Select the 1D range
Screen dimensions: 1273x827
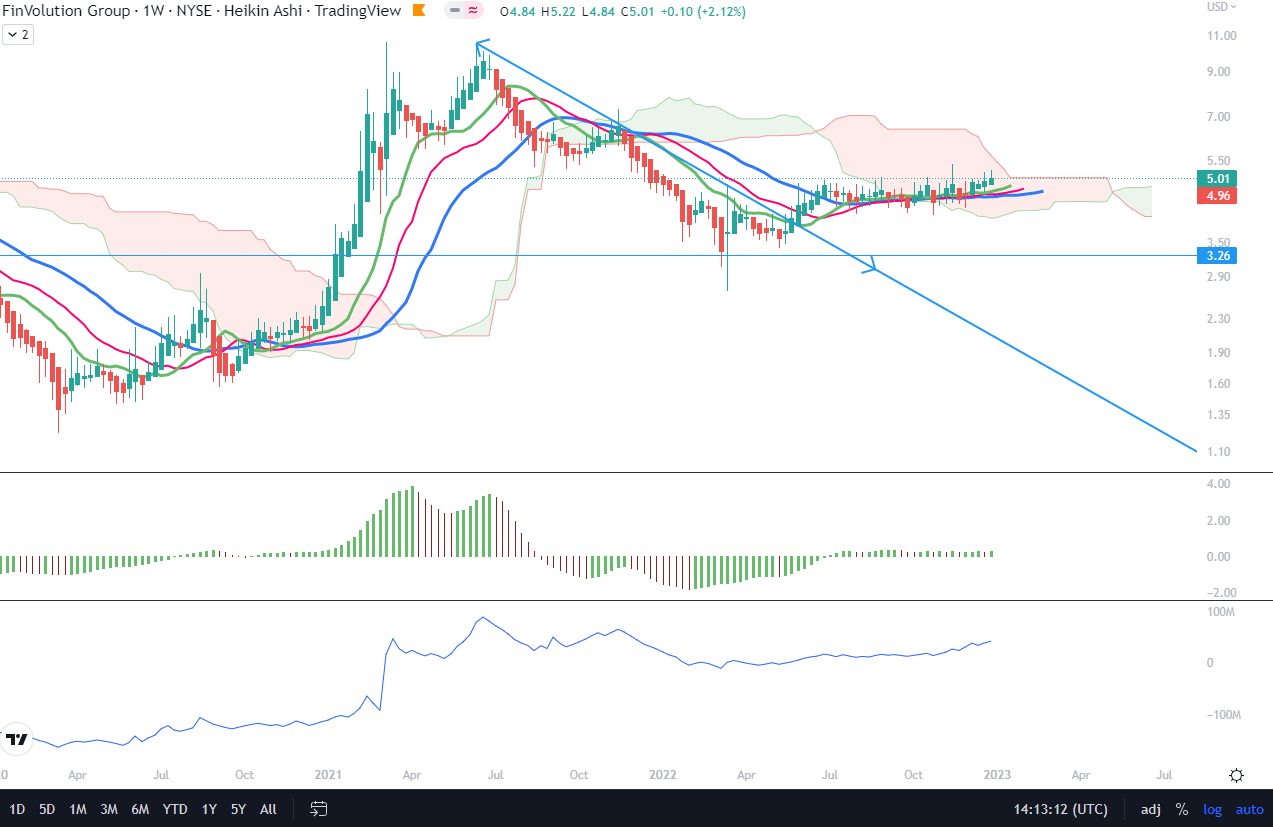click(x=18, y=809)
